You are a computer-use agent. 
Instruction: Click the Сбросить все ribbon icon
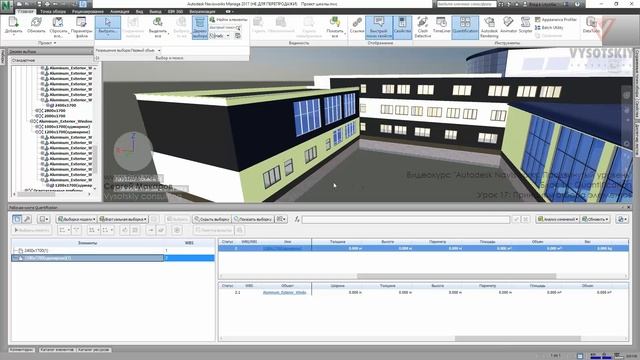(58, 27)
